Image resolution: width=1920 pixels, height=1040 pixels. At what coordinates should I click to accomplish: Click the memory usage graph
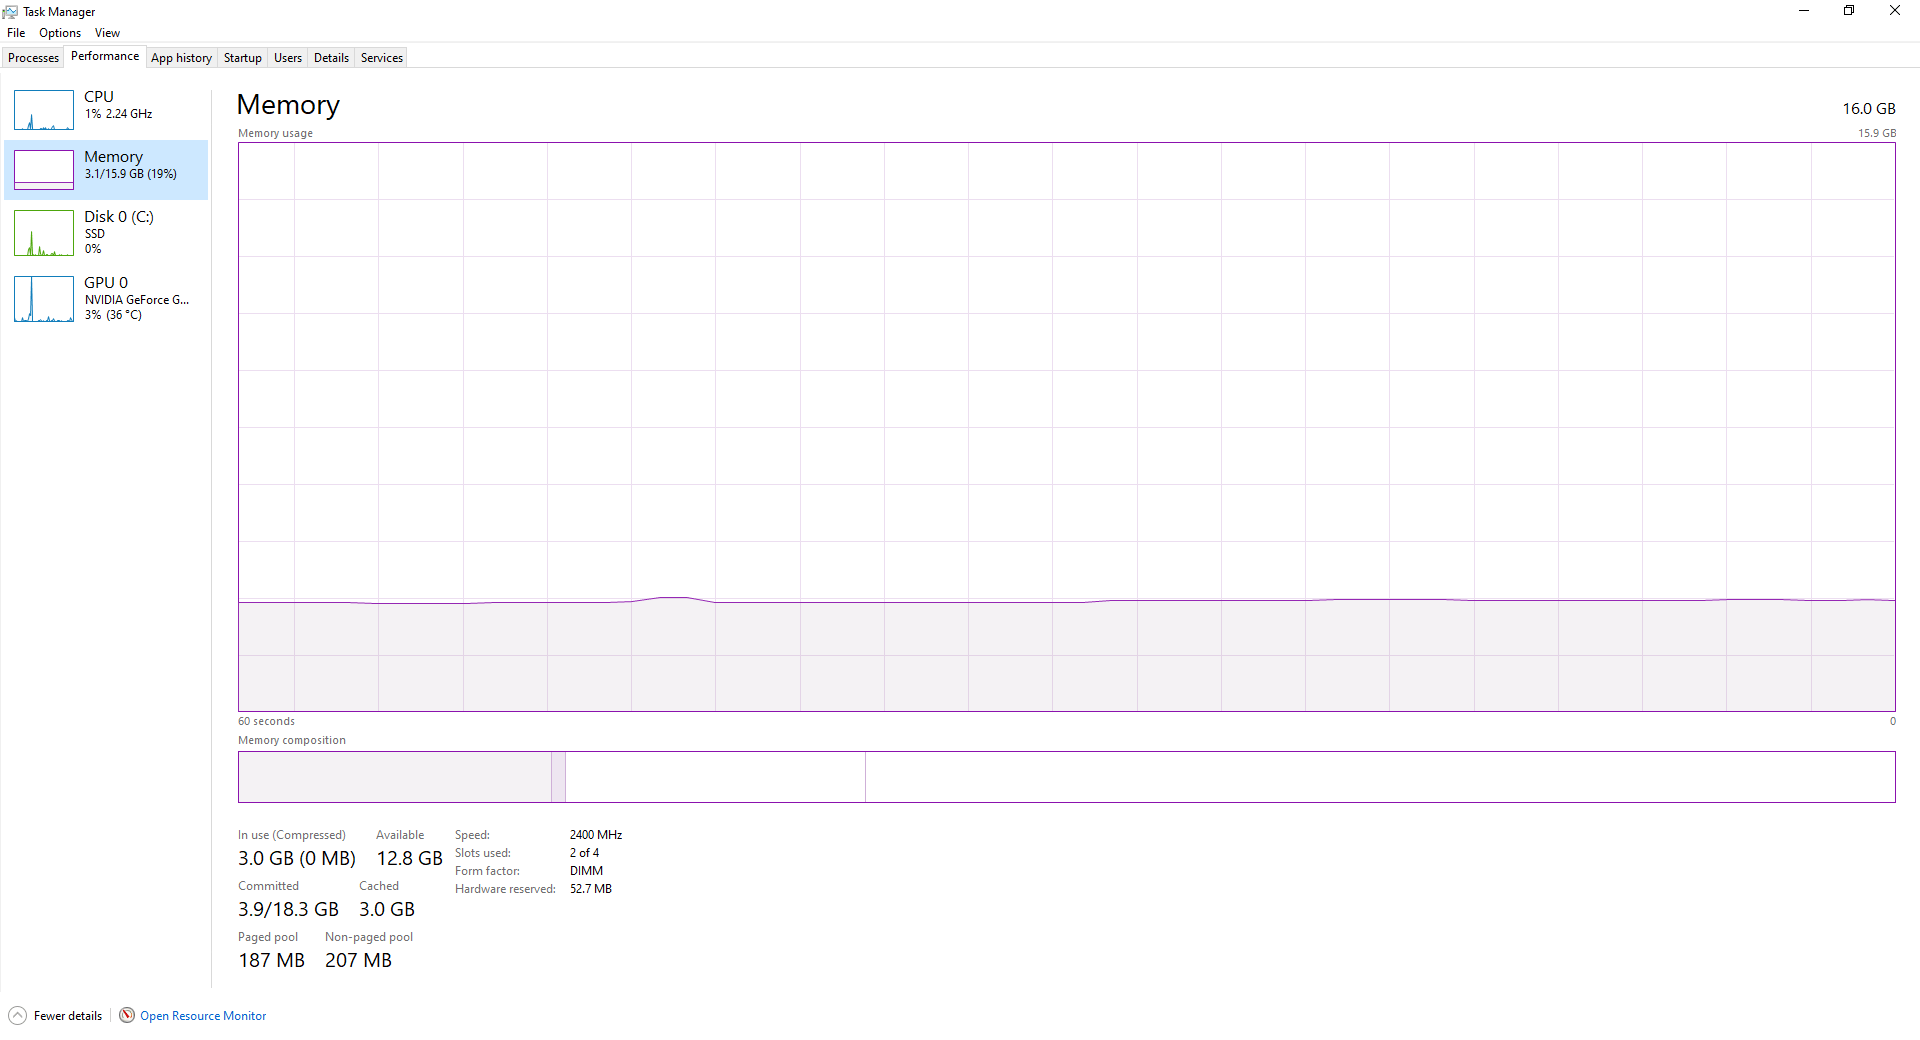(x=1066, y=427)
